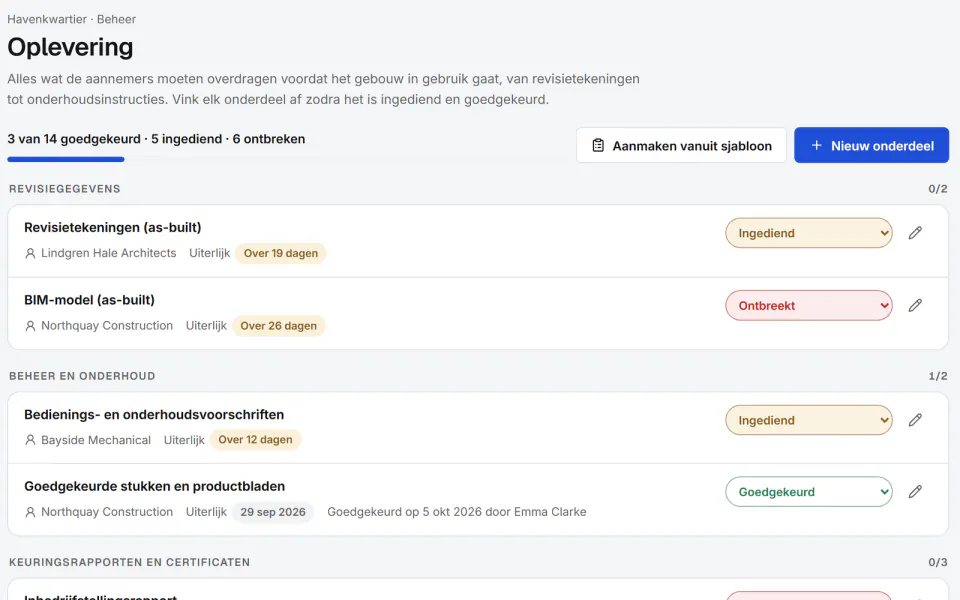Click person icon beside Lindgren Hale Architects
This screenshot has width=960, height=600.
30,253
